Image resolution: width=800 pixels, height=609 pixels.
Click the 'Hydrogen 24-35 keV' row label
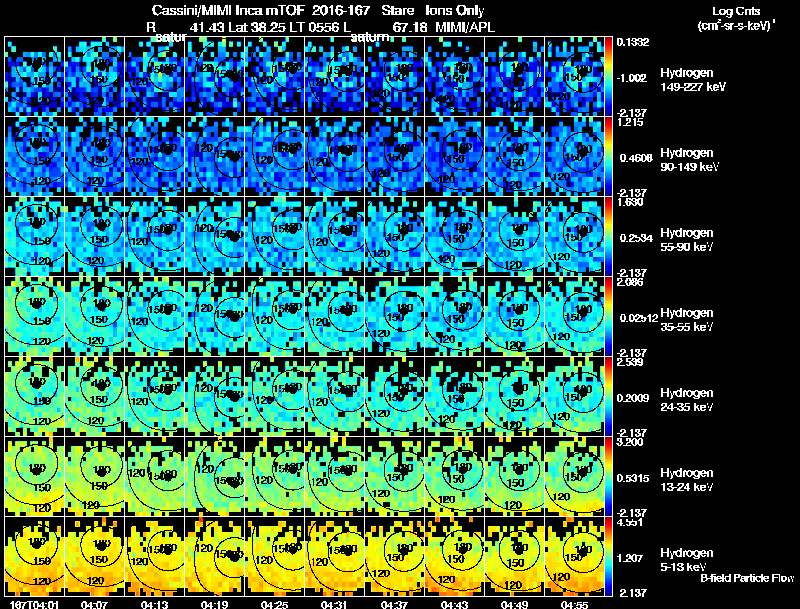[x=687, y=400]
